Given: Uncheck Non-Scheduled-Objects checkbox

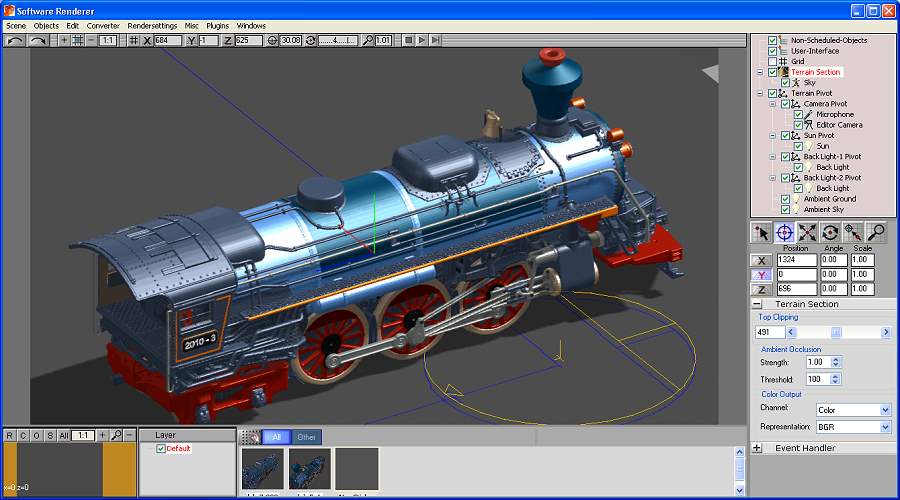Looking at the screenshot, I should click(773, 40).
